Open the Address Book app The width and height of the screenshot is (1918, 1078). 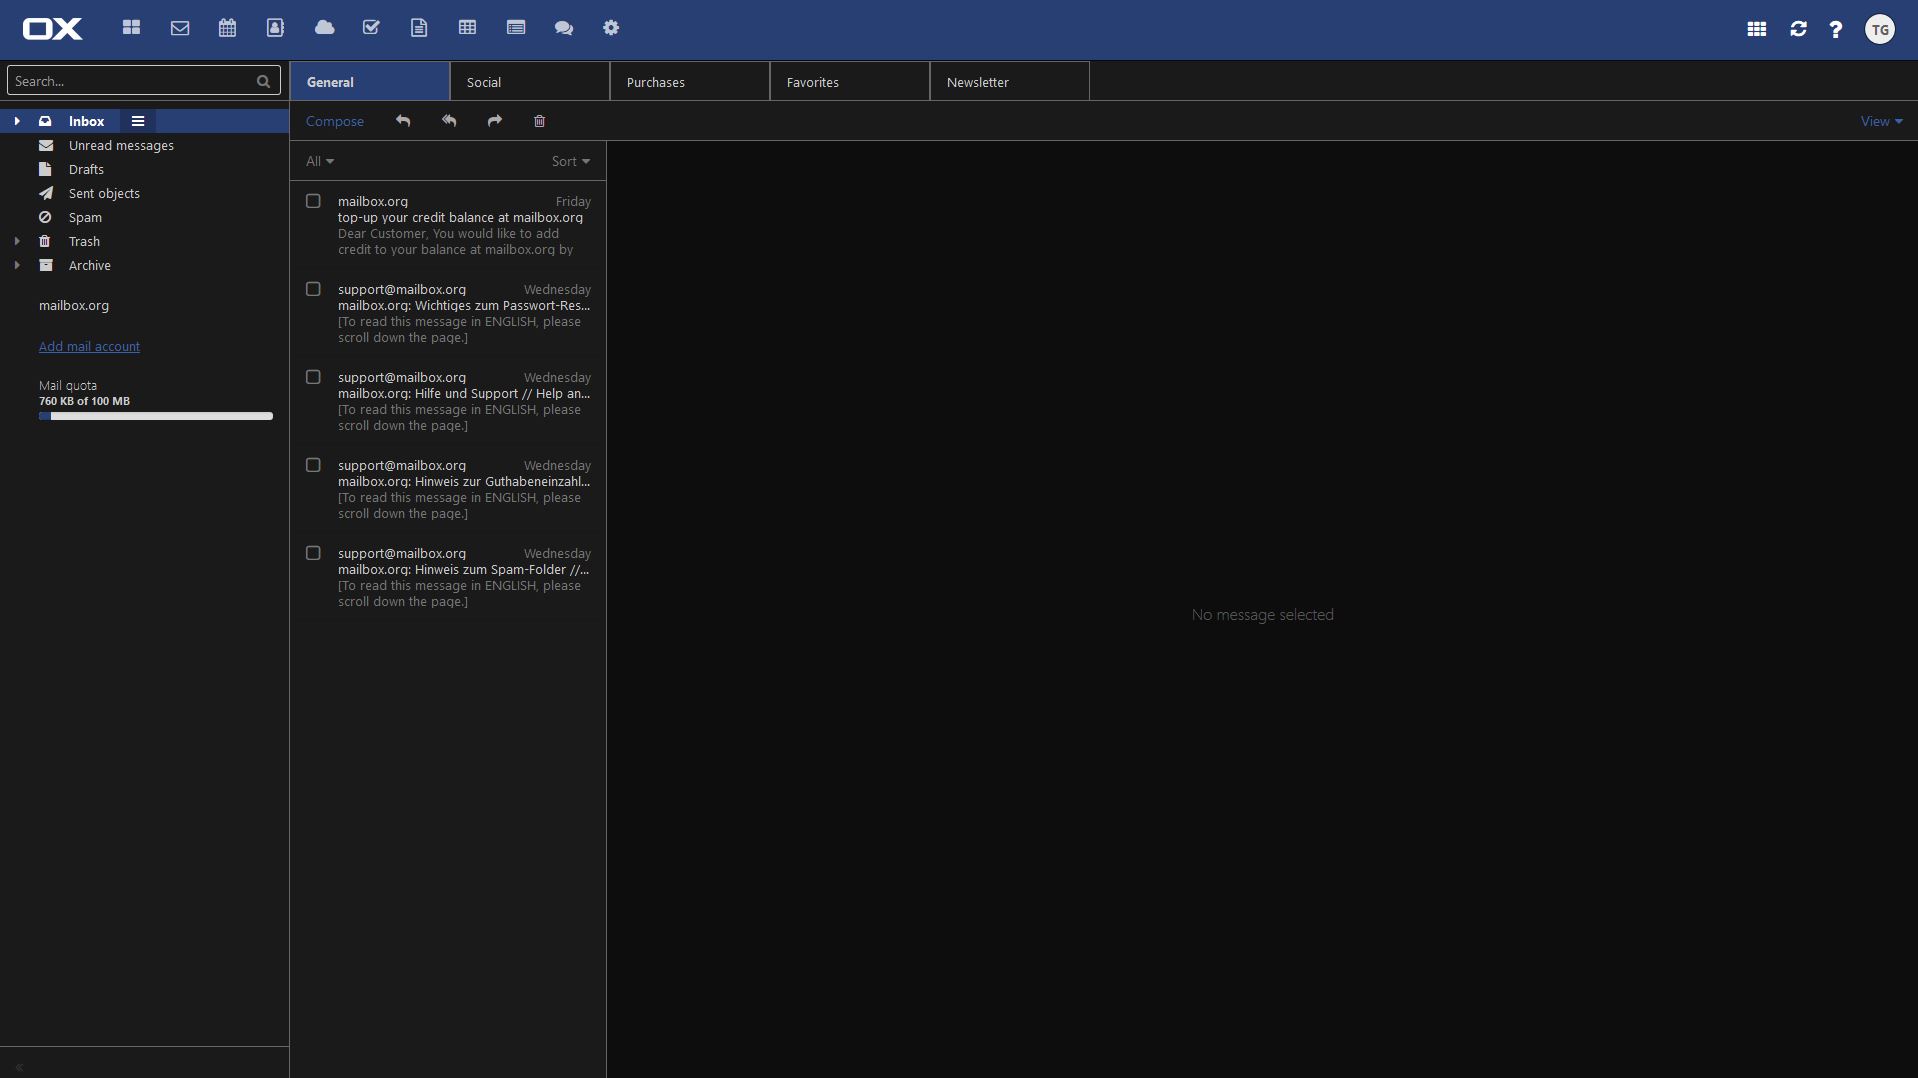pyautogui.click(x=275, y=28)
